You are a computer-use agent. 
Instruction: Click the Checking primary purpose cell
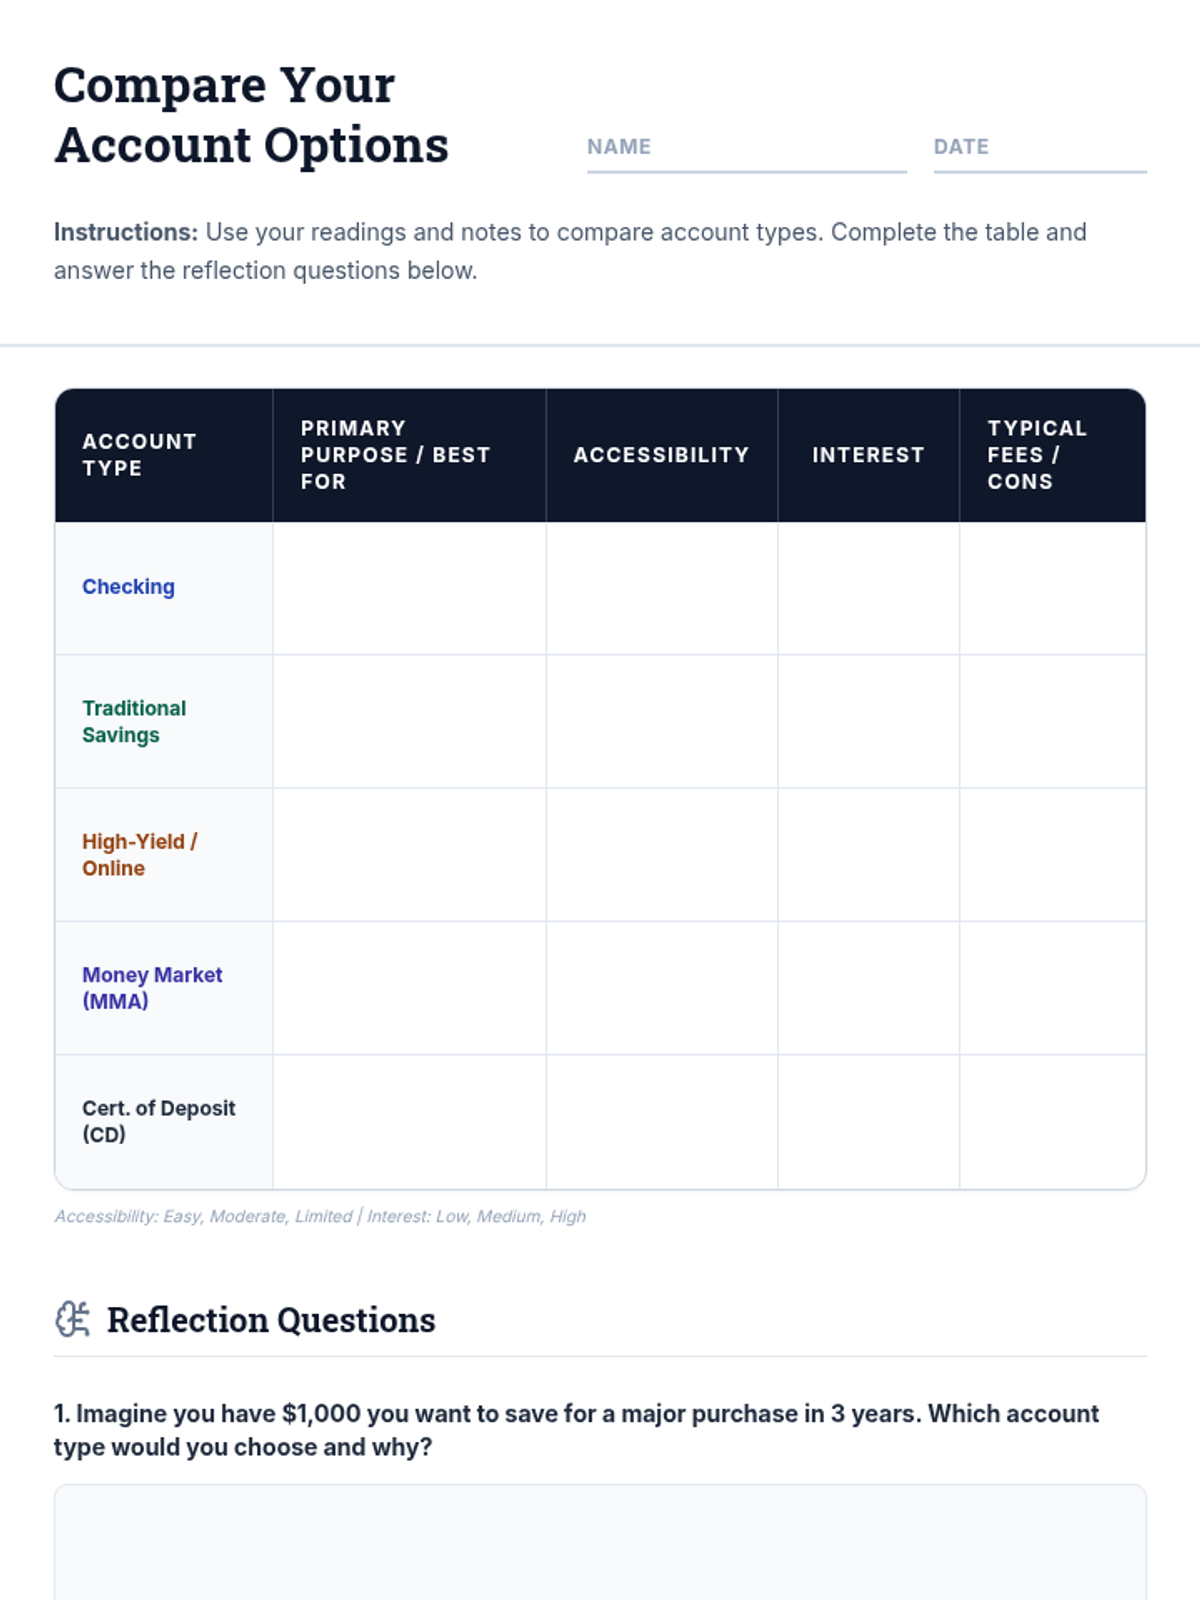click(409, 588)
